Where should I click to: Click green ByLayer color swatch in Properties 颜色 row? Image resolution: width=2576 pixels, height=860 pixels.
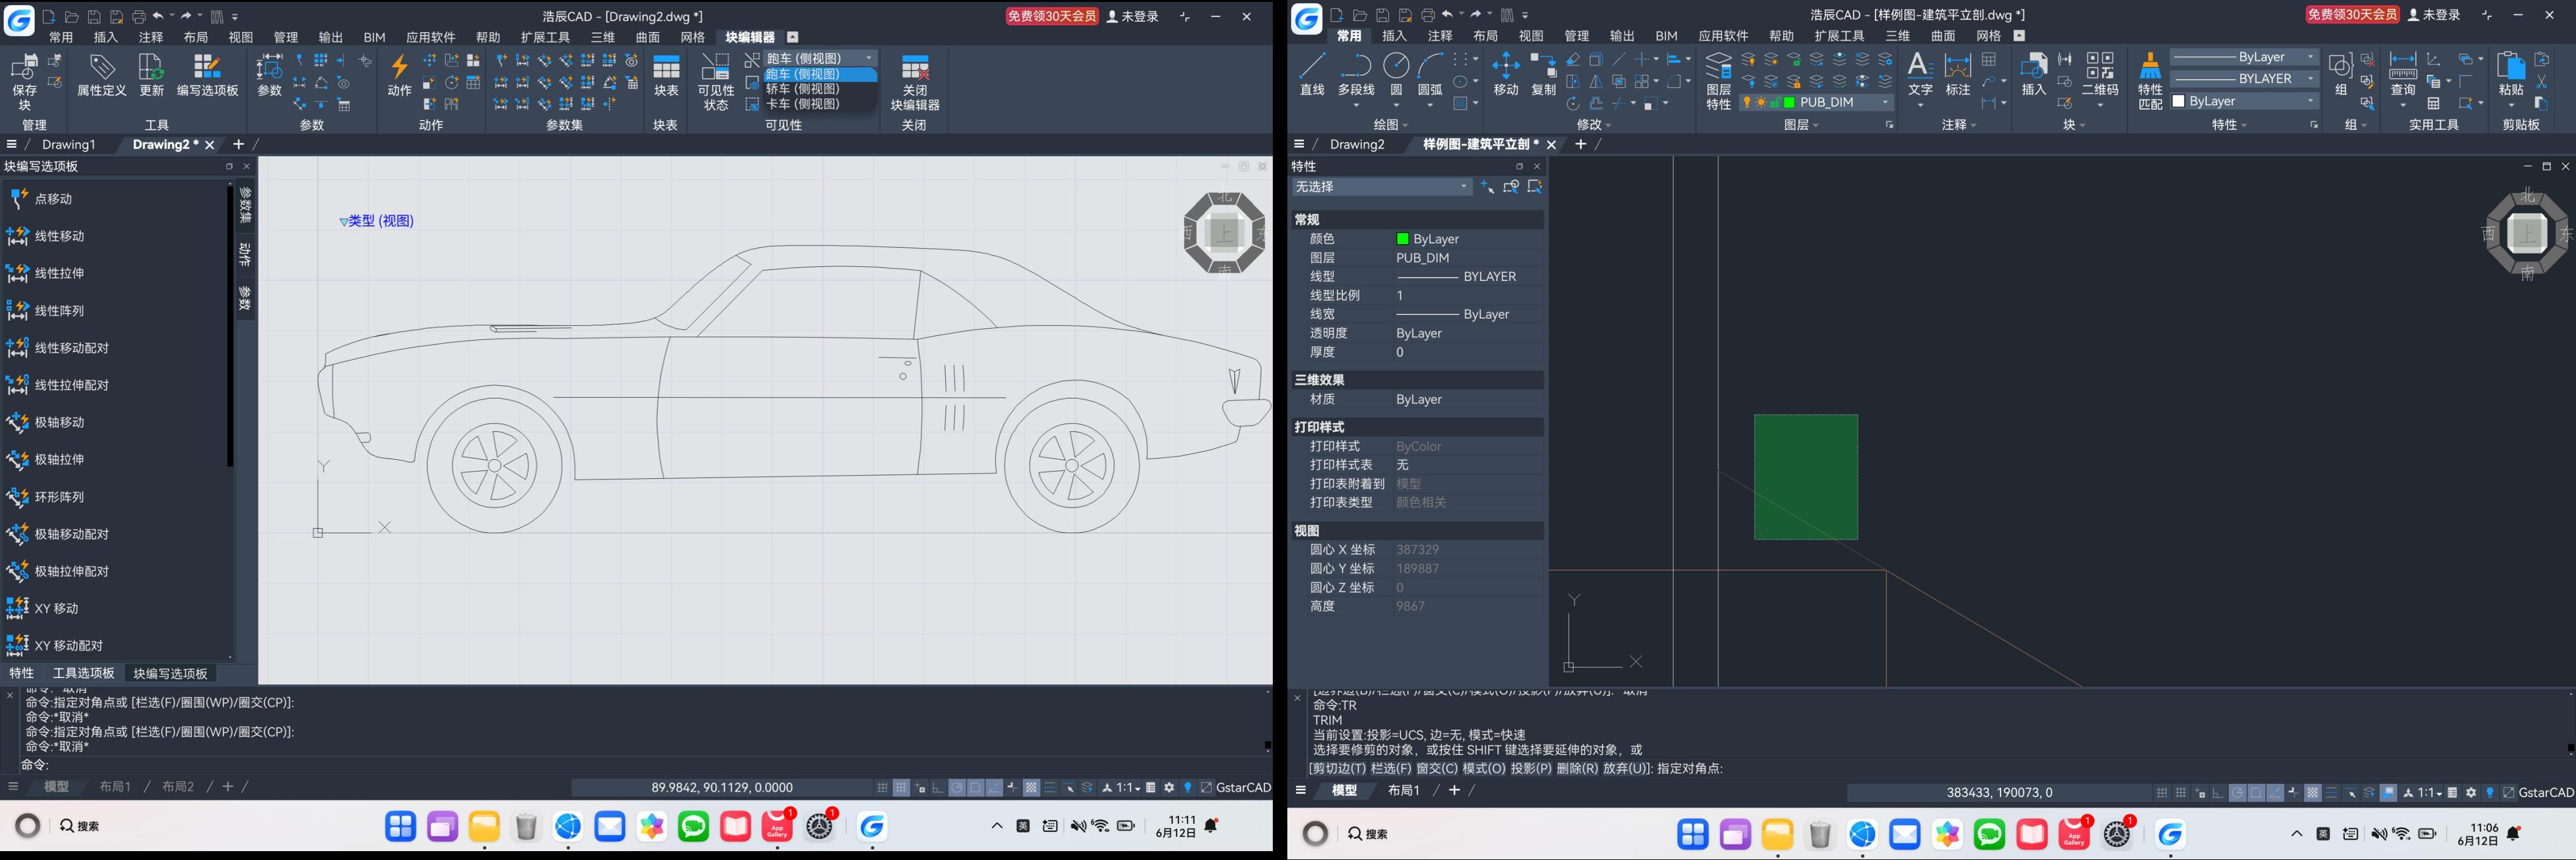(x=1402, y=239)
